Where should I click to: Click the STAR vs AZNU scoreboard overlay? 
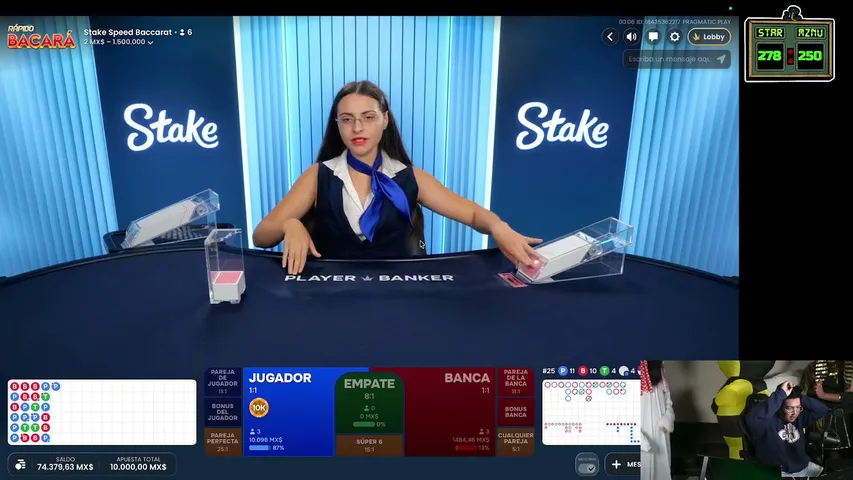pos(789,45)
